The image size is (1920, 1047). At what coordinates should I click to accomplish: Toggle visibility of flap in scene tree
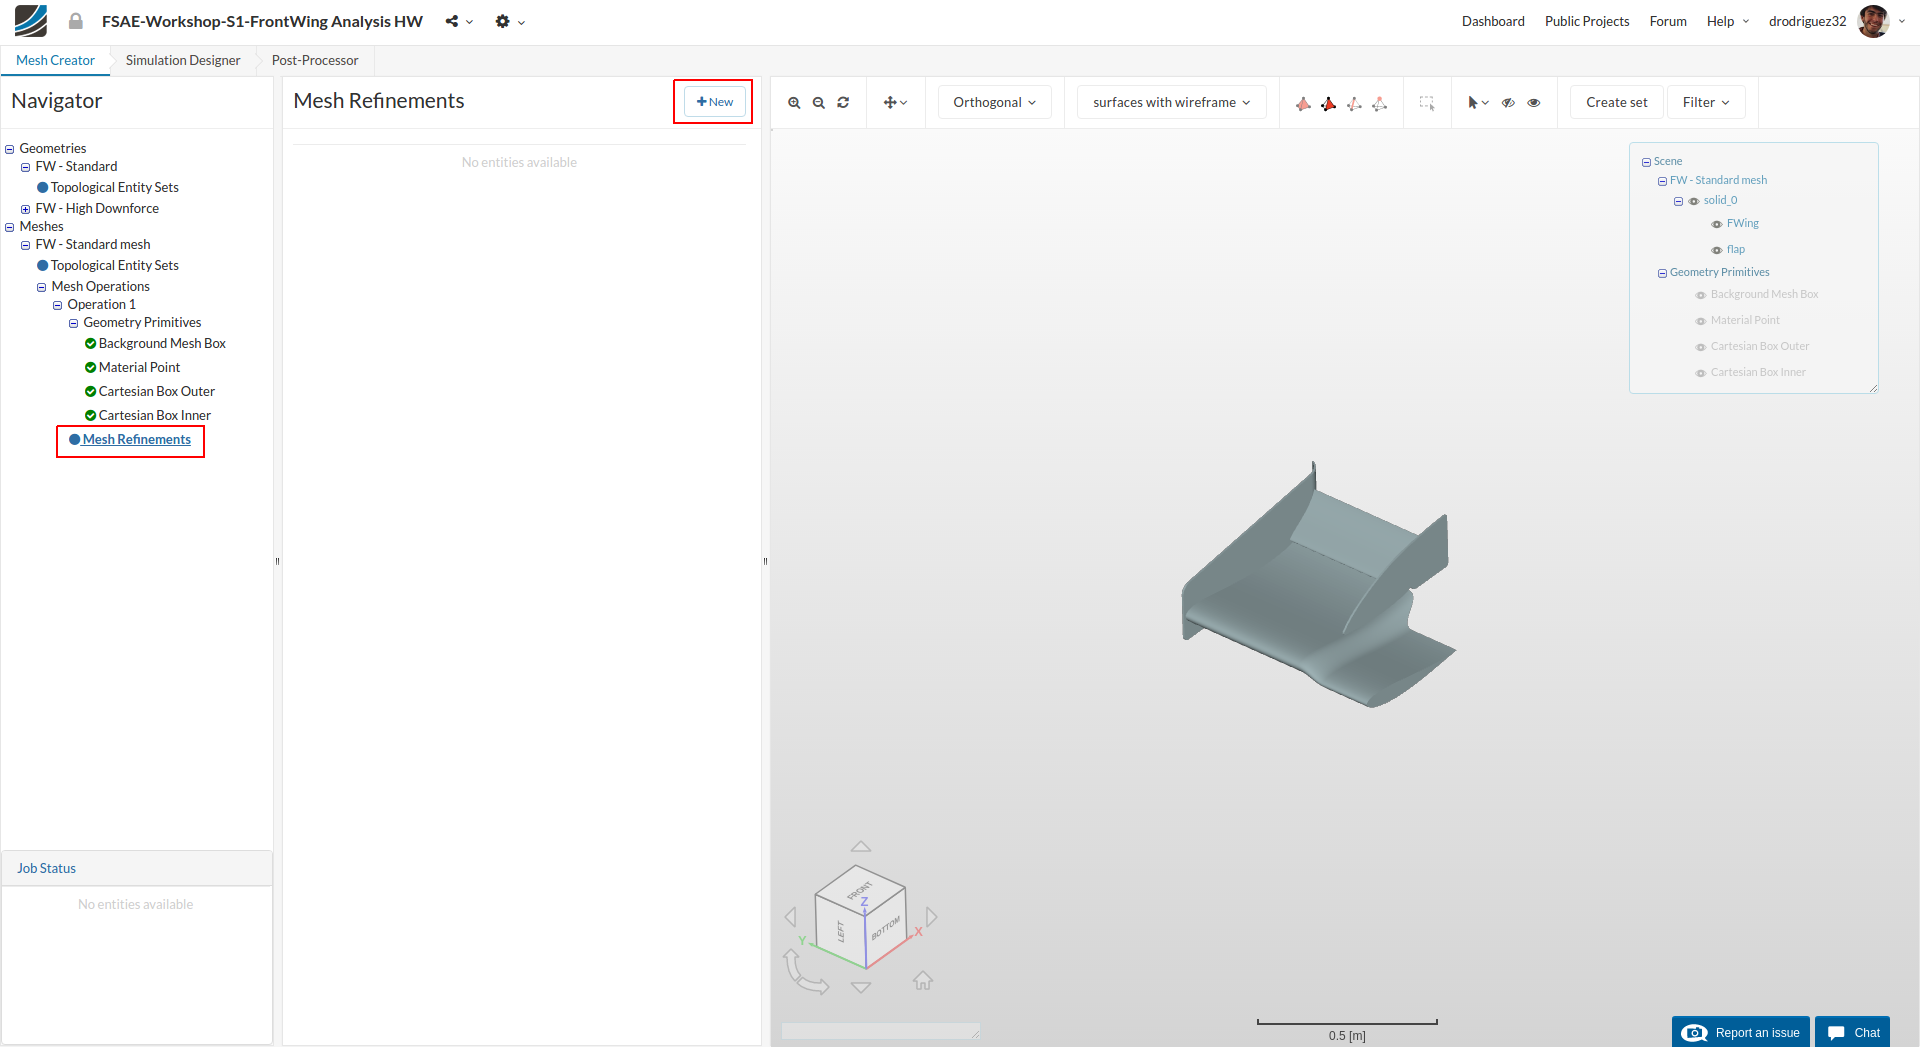click(x=1717, y=250)
